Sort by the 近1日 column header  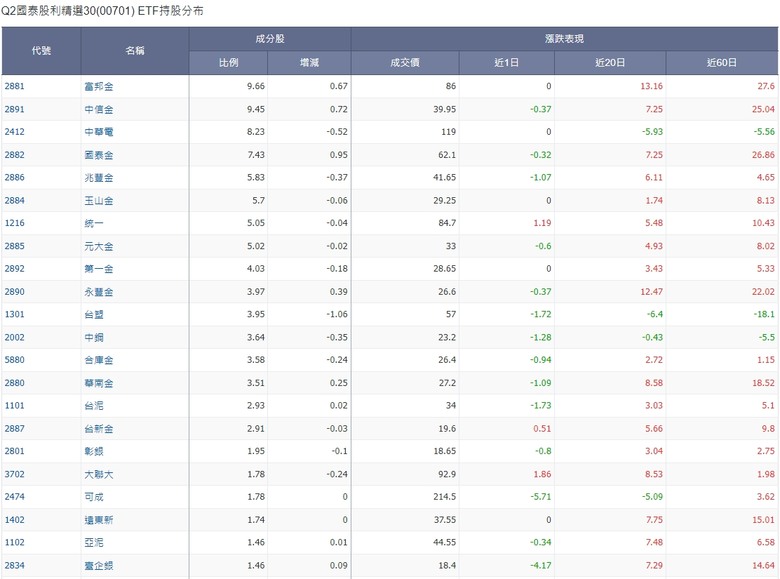click(506, 63)
